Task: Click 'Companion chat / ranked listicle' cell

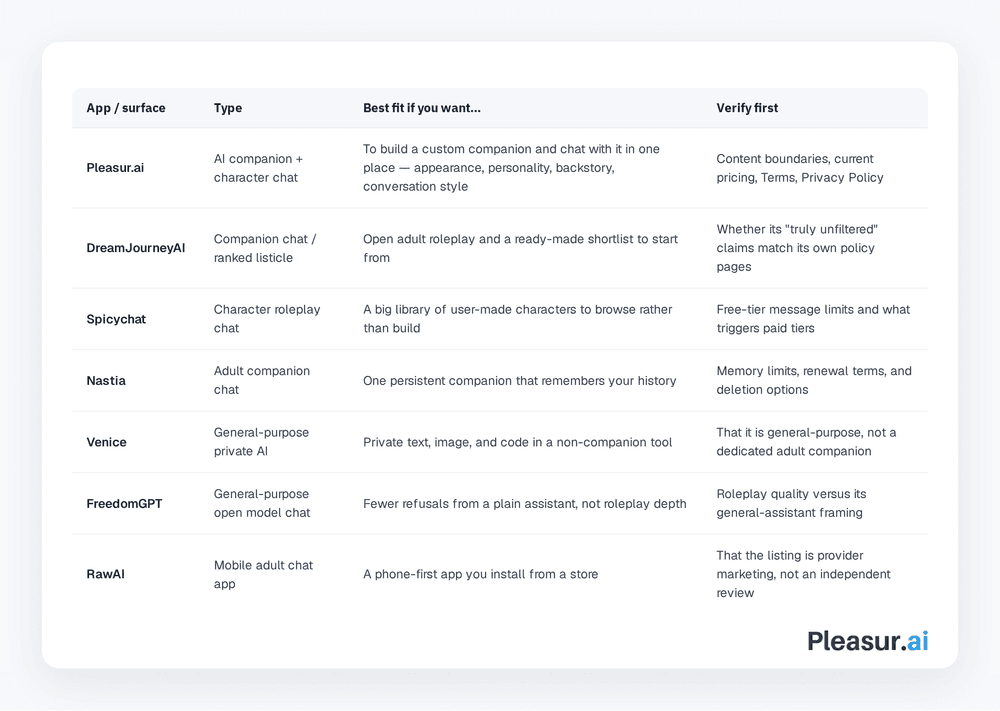Action: pos(265,248)
